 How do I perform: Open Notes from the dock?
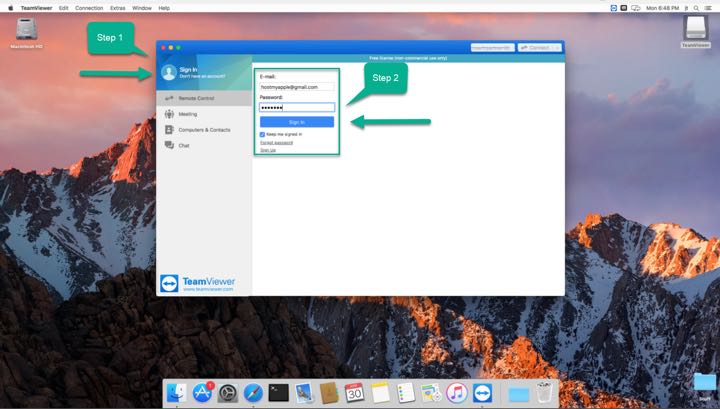[380, 393]
